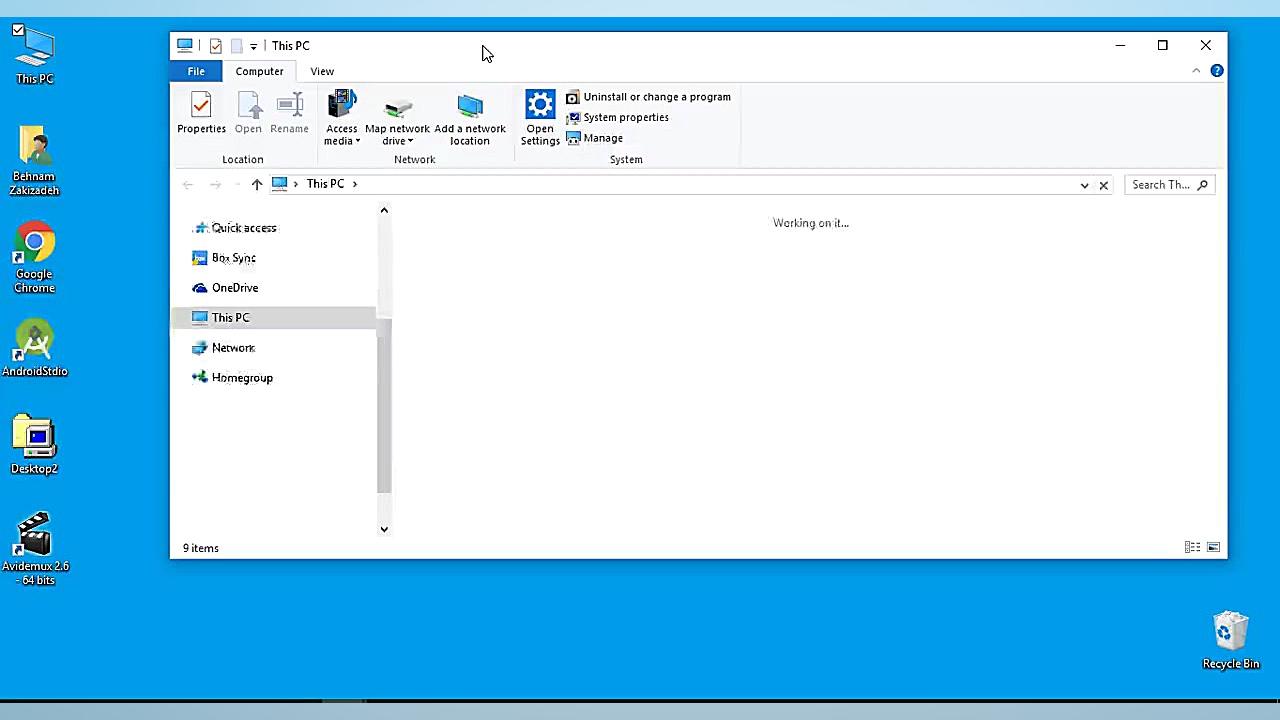The image size is (1280, 720).
Task: Open Explorer help question mark icon
Action: (1217, 71)
